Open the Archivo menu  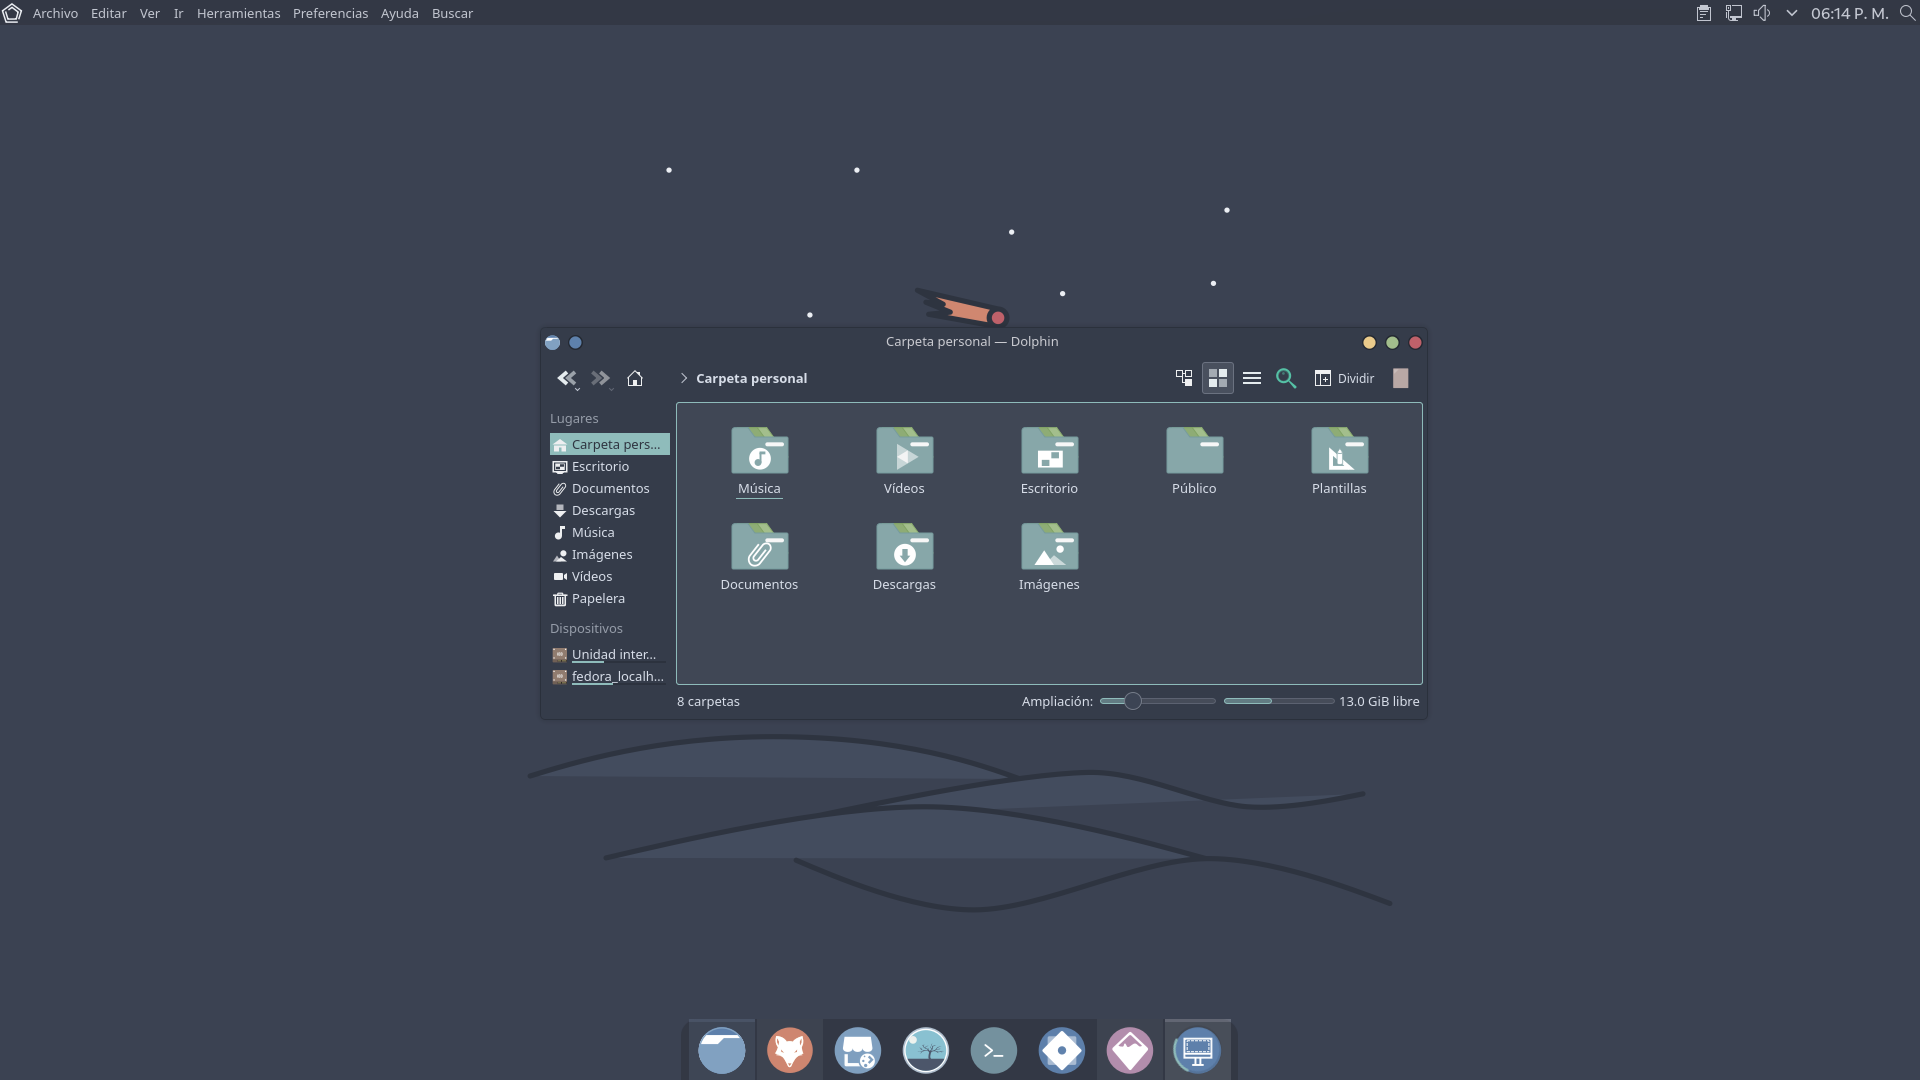[x=55, y=13]
